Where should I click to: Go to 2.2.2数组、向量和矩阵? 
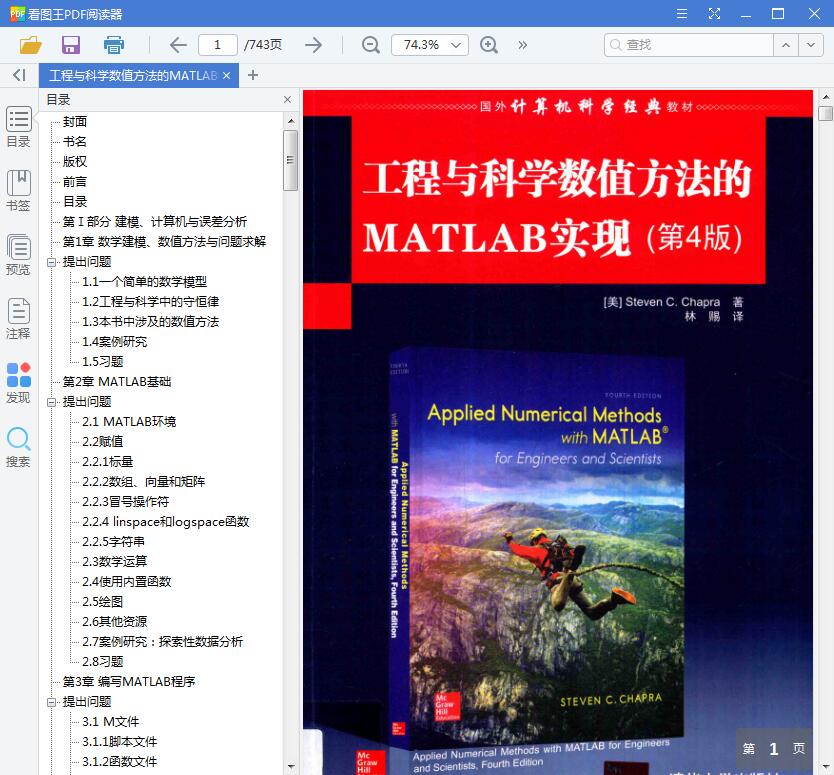[144, 482]
